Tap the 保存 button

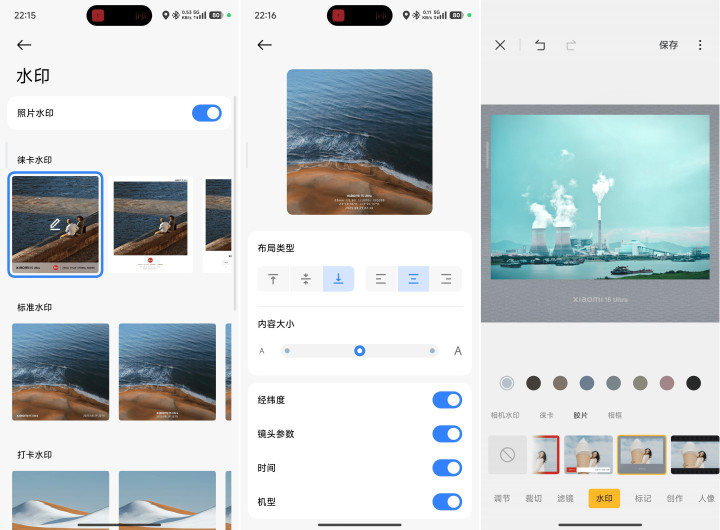click(x=668, y=45)
